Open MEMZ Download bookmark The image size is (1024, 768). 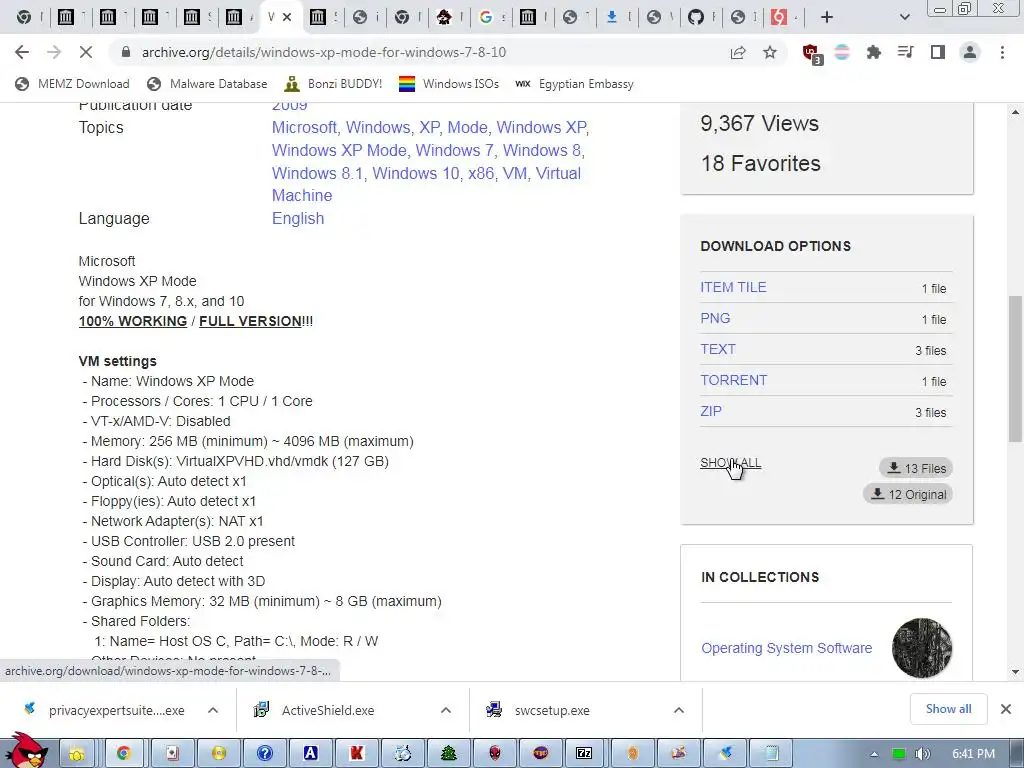point(72,84)
